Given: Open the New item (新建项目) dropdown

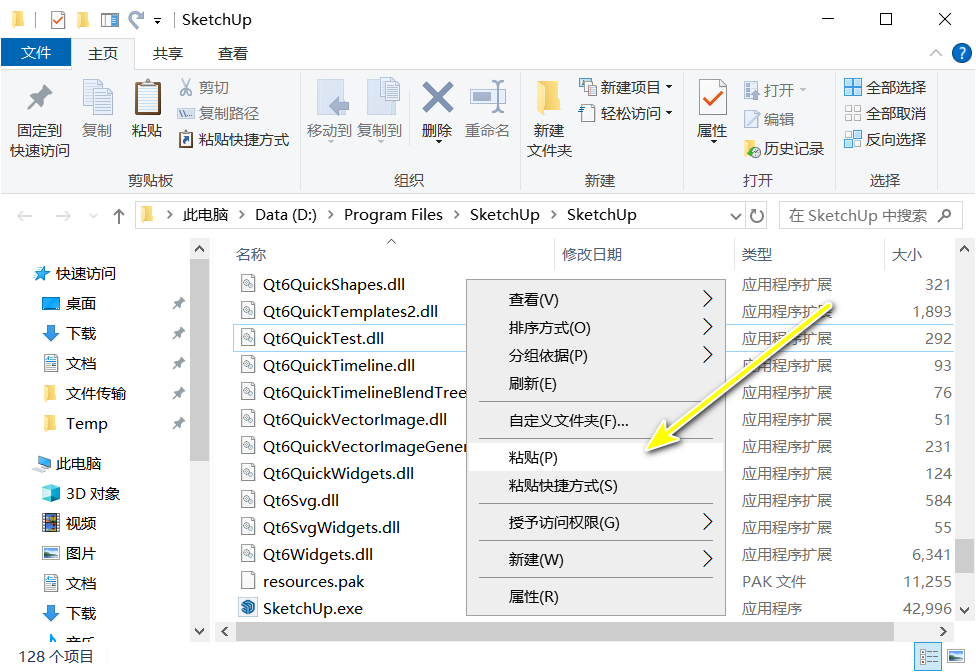Looking at the screenshot, I should coord(669,87).
